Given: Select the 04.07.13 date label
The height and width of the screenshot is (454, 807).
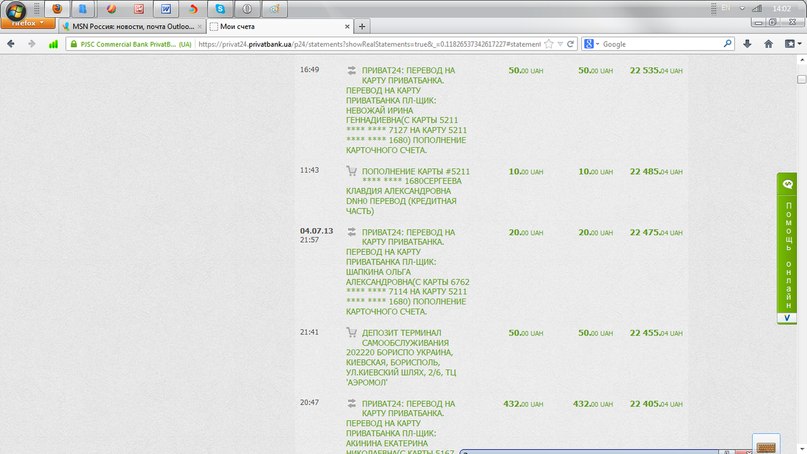Looking at the screenshot, I should (x=317, y=231).
